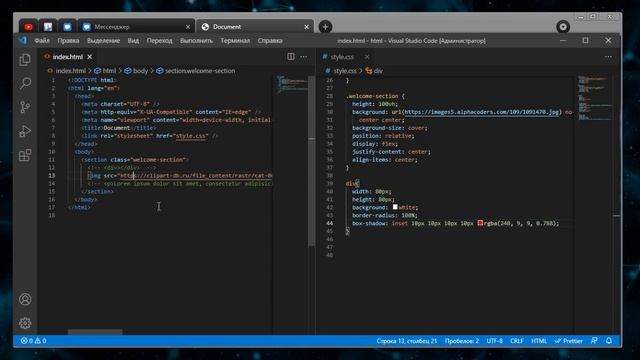
Task: Click index.html in the breadcrumb
Action: (71, 71)
